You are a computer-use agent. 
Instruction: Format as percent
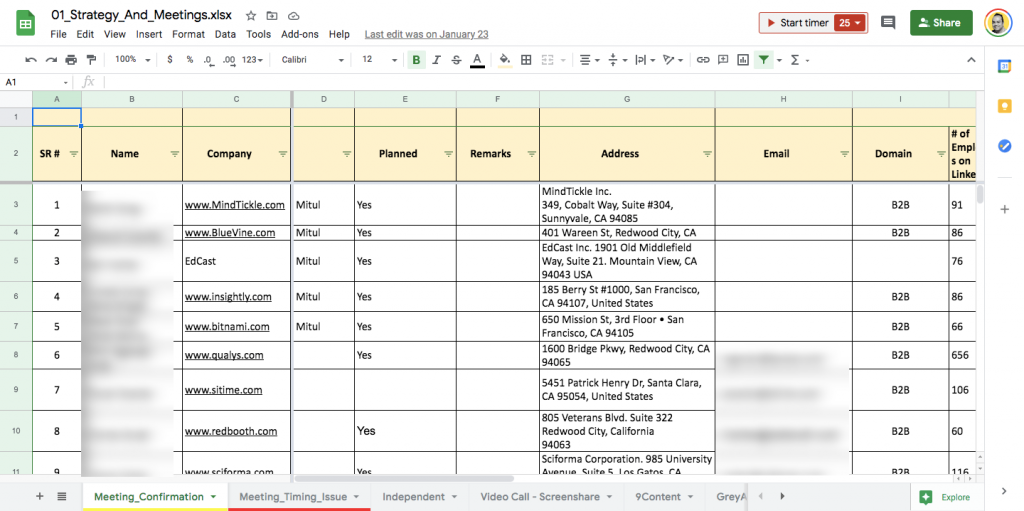pos(189,59)
